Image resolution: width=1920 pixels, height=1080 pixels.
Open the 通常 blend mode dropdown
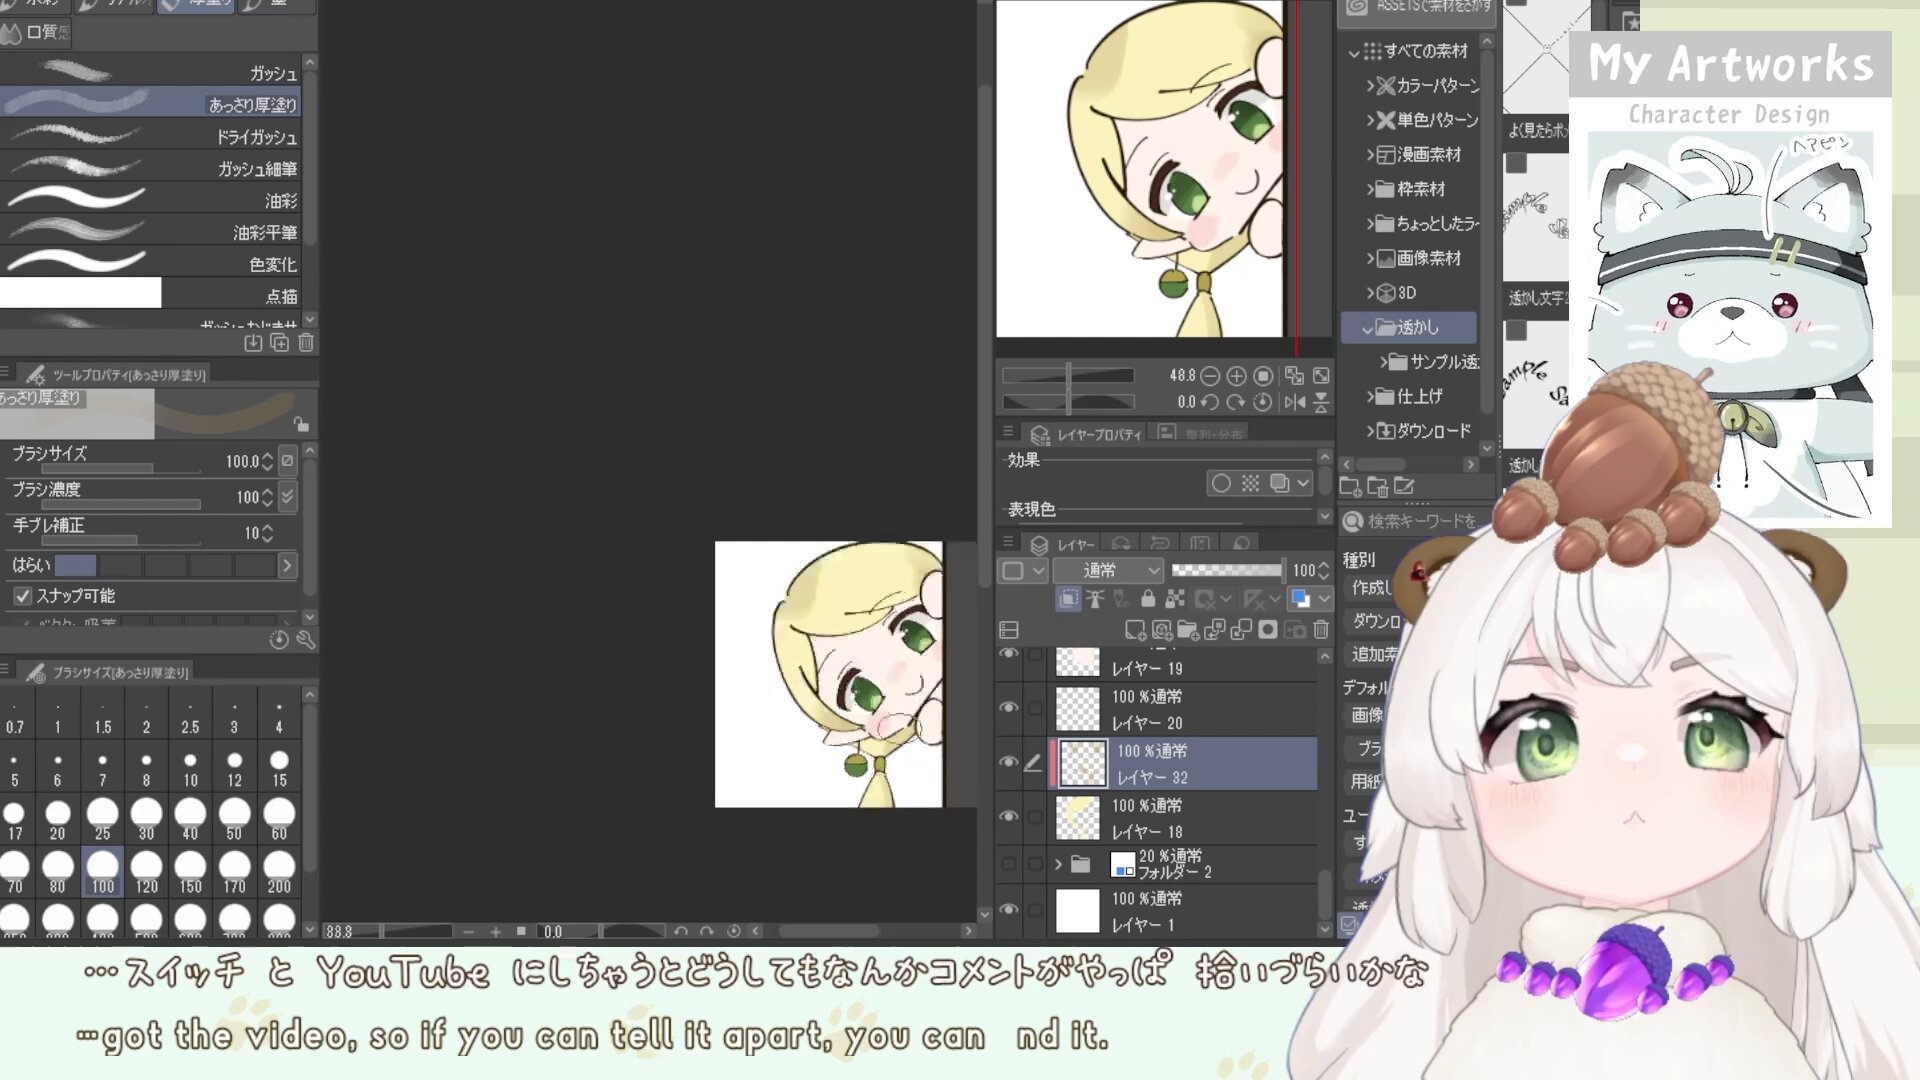click(x=1108, y=570)
